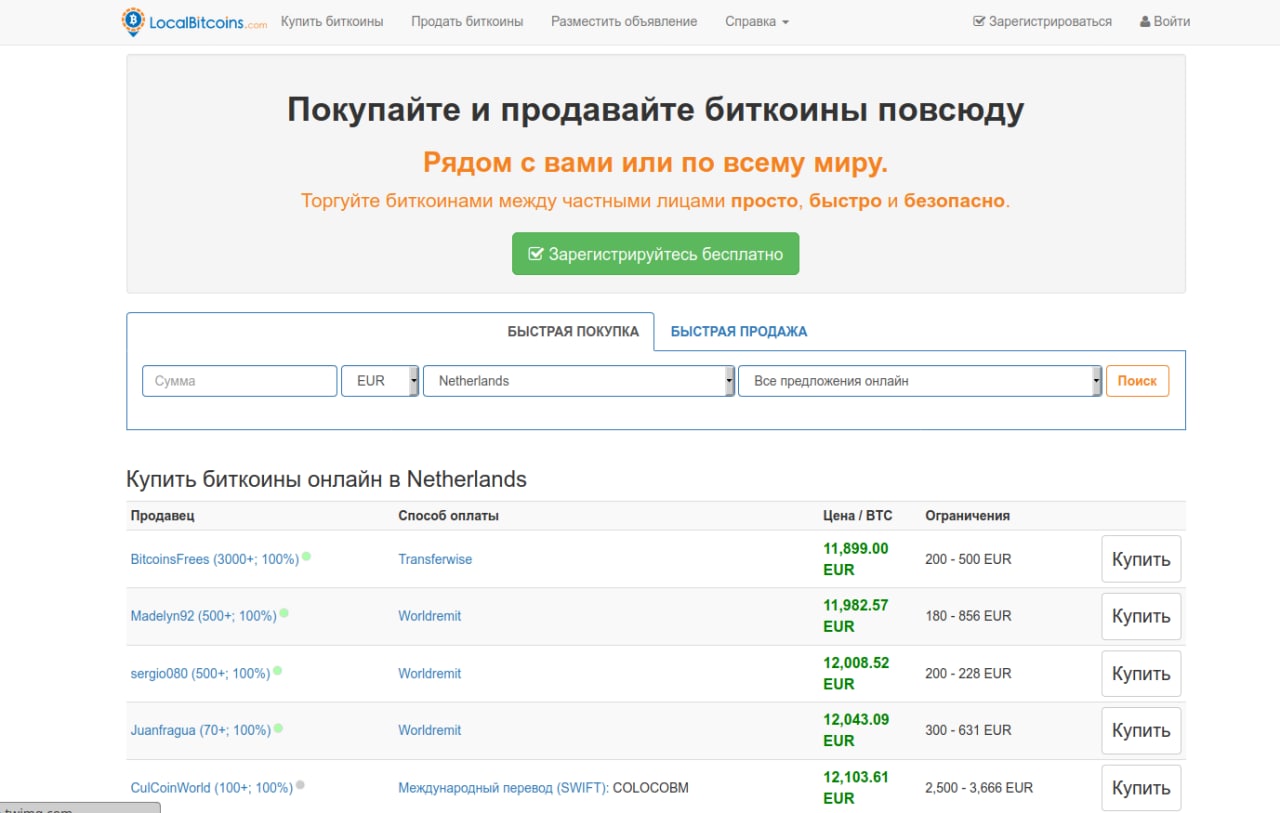Click the green status dot beside Juanfragua
Image resolution: width=1280 pixels, height=813 pixels.
point(278,728)
